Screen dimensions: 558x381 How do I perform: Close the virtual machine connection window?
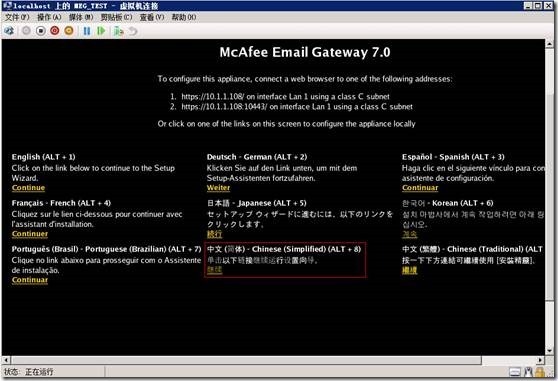(x=548, y=6)
